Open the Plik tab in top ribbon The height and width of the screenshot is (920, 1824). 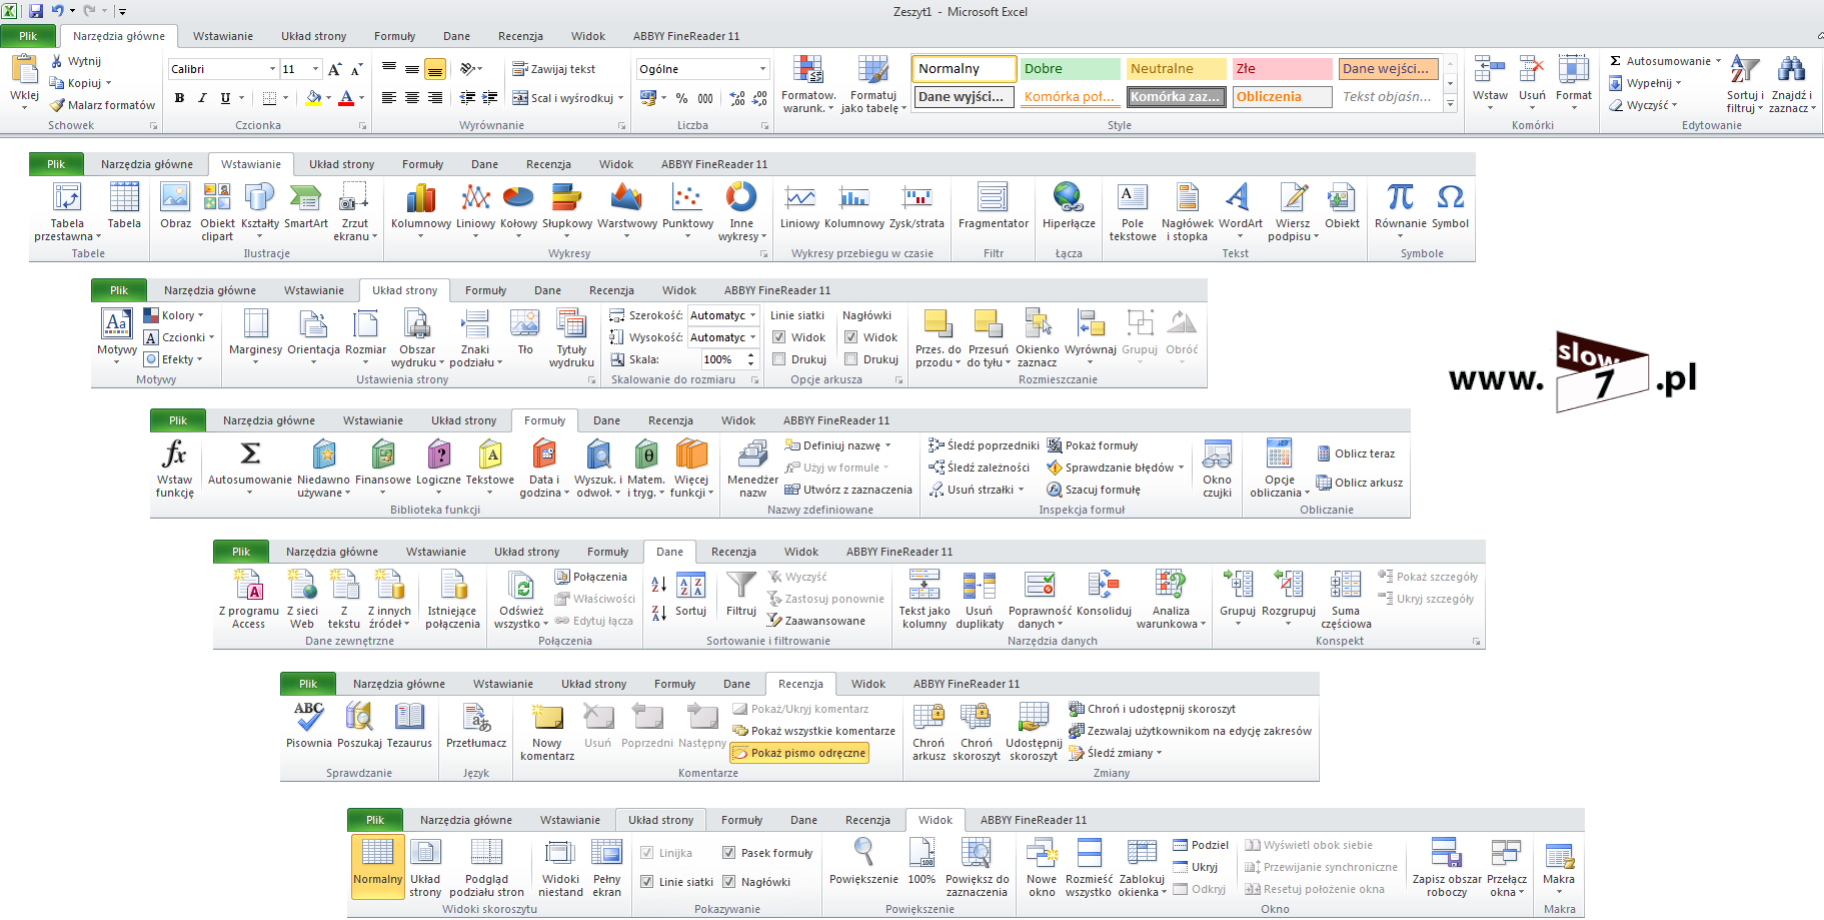coord(28,36)
